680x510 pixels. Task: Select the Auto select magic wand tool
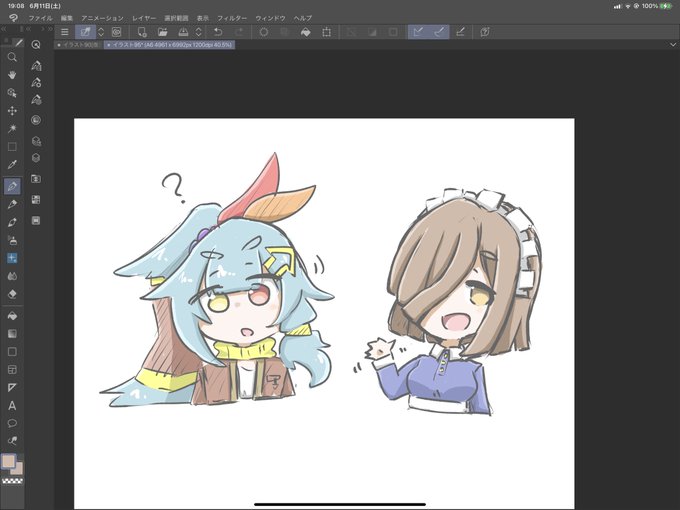(x=12, y=128)
